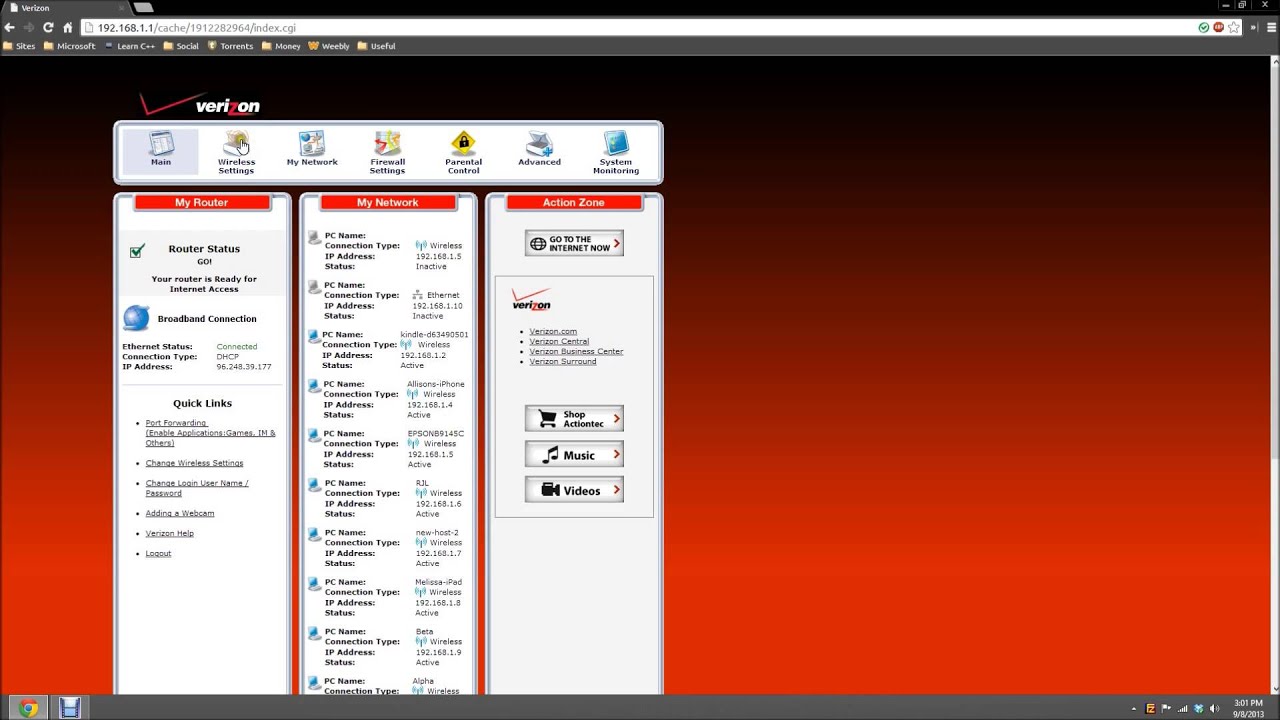Open Change Login User Name / Password link

click(x=196, y=488)
